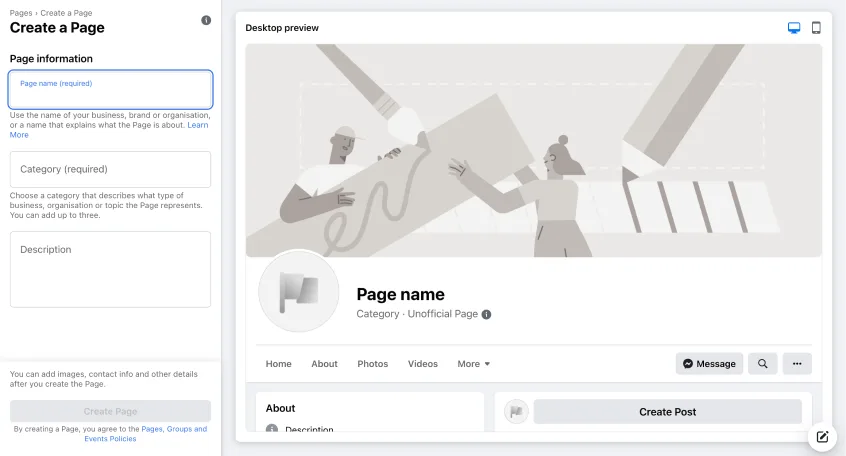
Task: Click the small flag avatar beside Create Post
Action: (516, 412)
